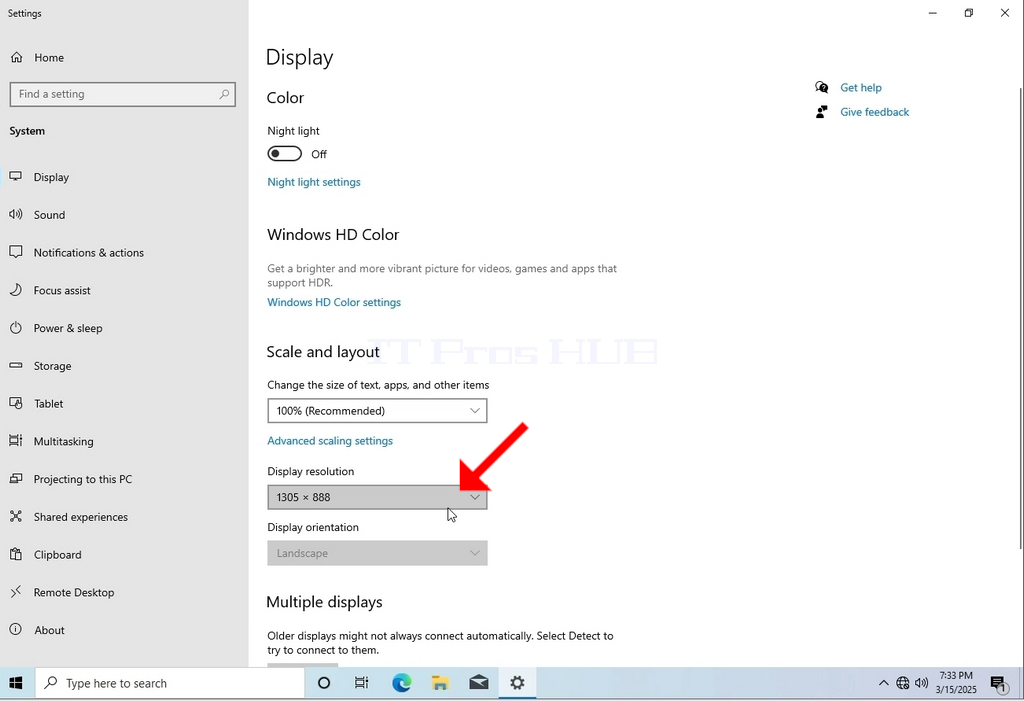Click the Find a setting search box
Screen dimensions: 1024x701
tap(123, 94)
